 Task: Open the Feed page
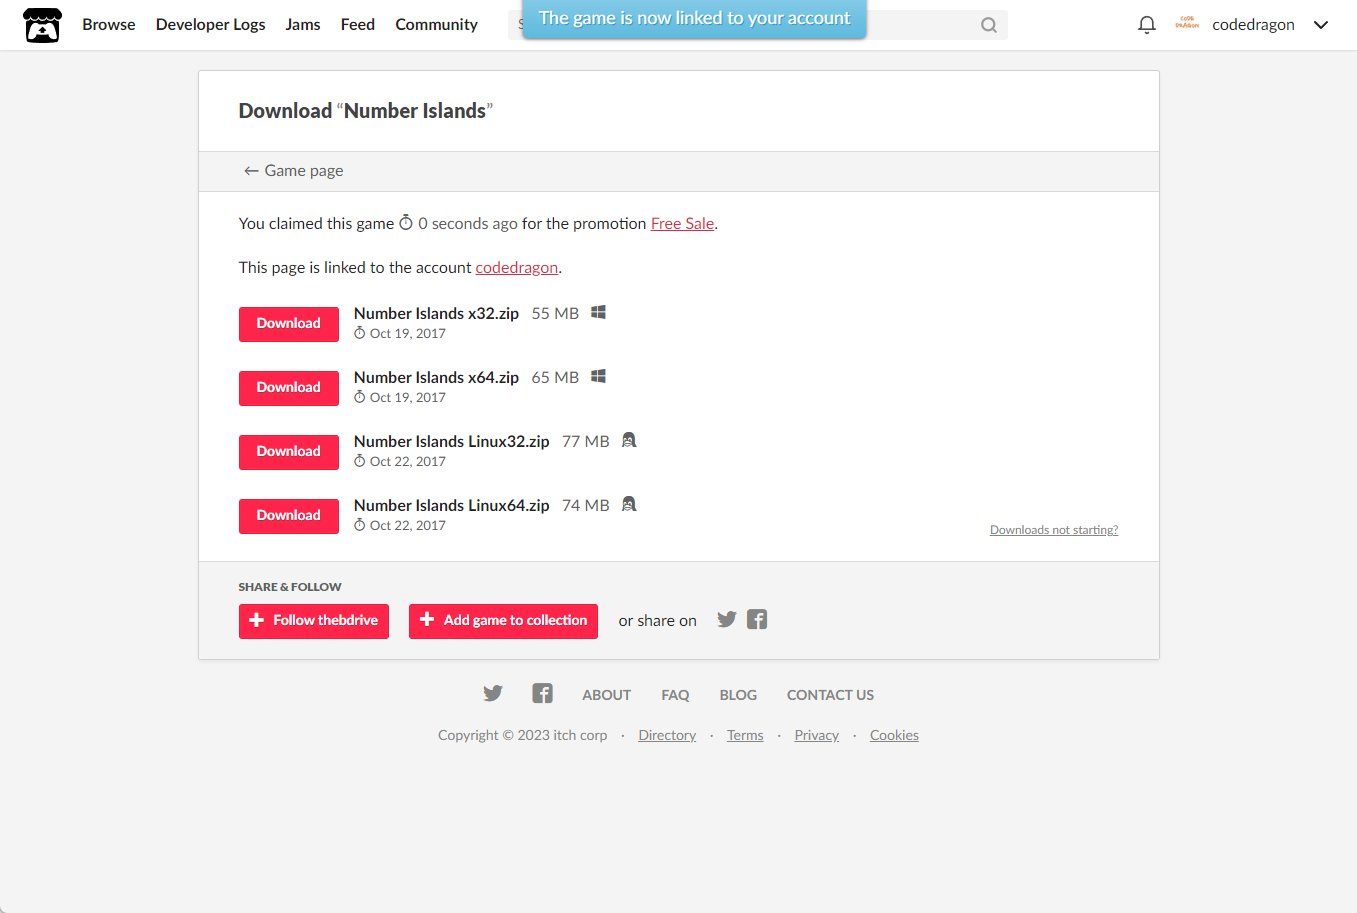358,25
